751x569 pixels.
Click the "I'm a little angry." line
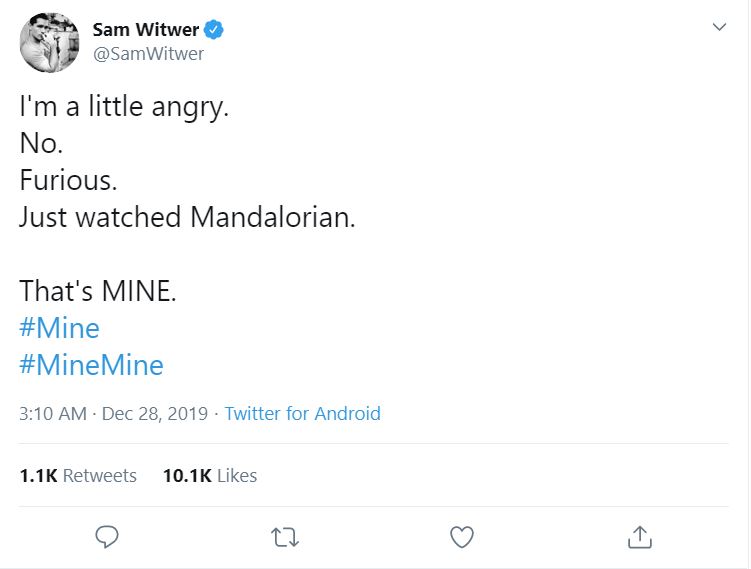coord(124,106)
